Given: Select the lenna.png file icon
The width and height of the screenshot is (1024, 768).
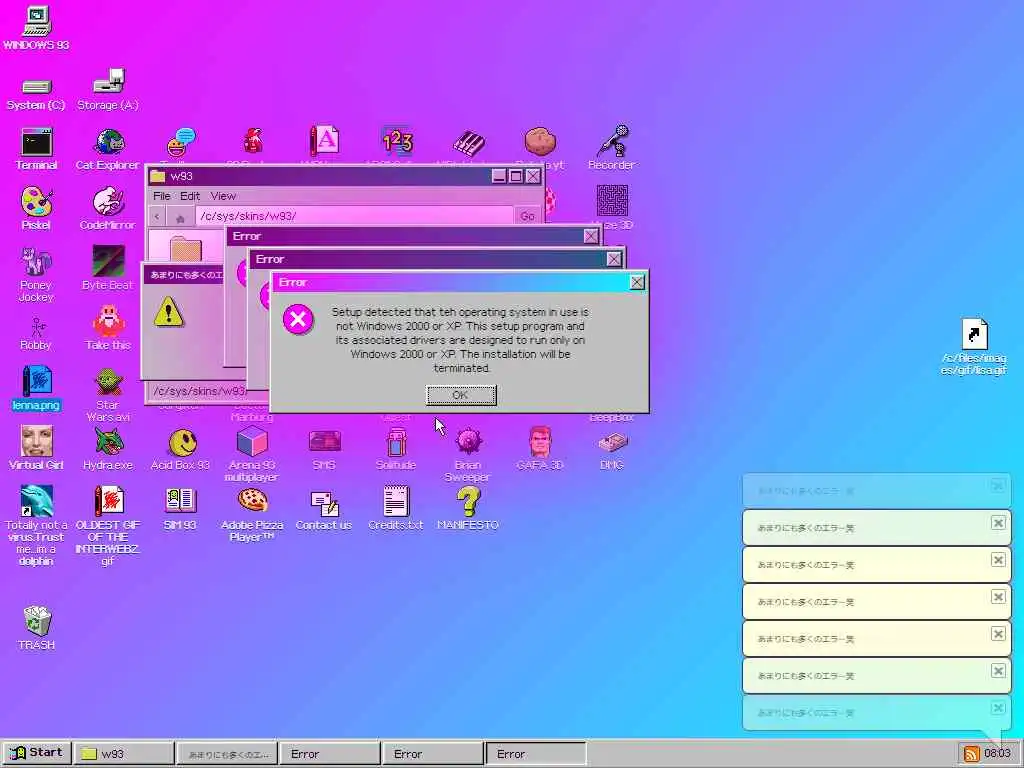Looking at the screenshot, I should pos(36,381).
